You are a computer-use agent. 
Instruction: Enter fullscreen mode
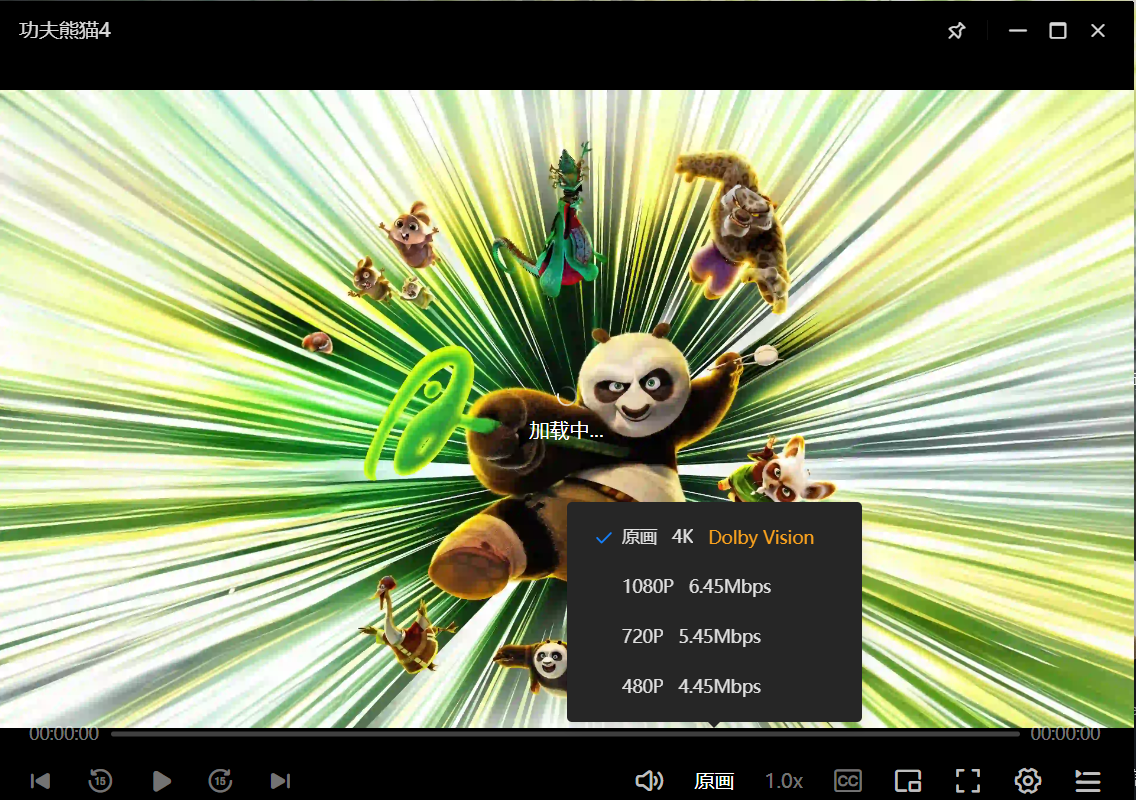(968, 780)
